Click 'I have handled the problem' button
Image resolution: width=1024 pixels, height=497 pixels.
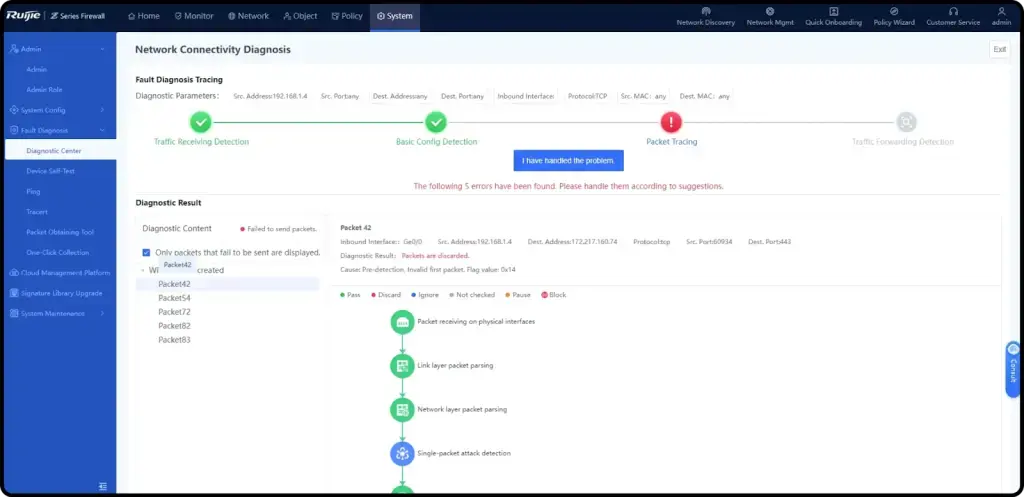pos(568,161)
